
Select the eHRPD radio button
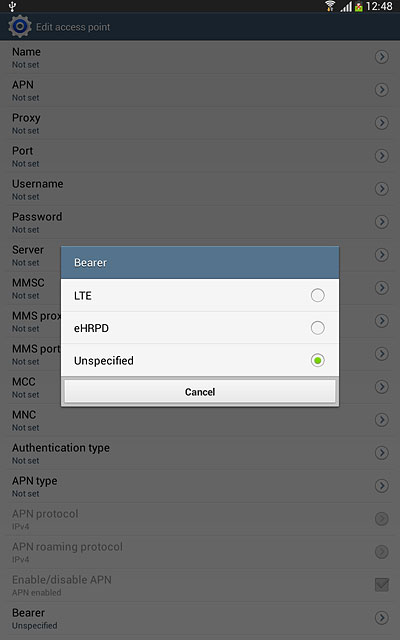(318, 328)
